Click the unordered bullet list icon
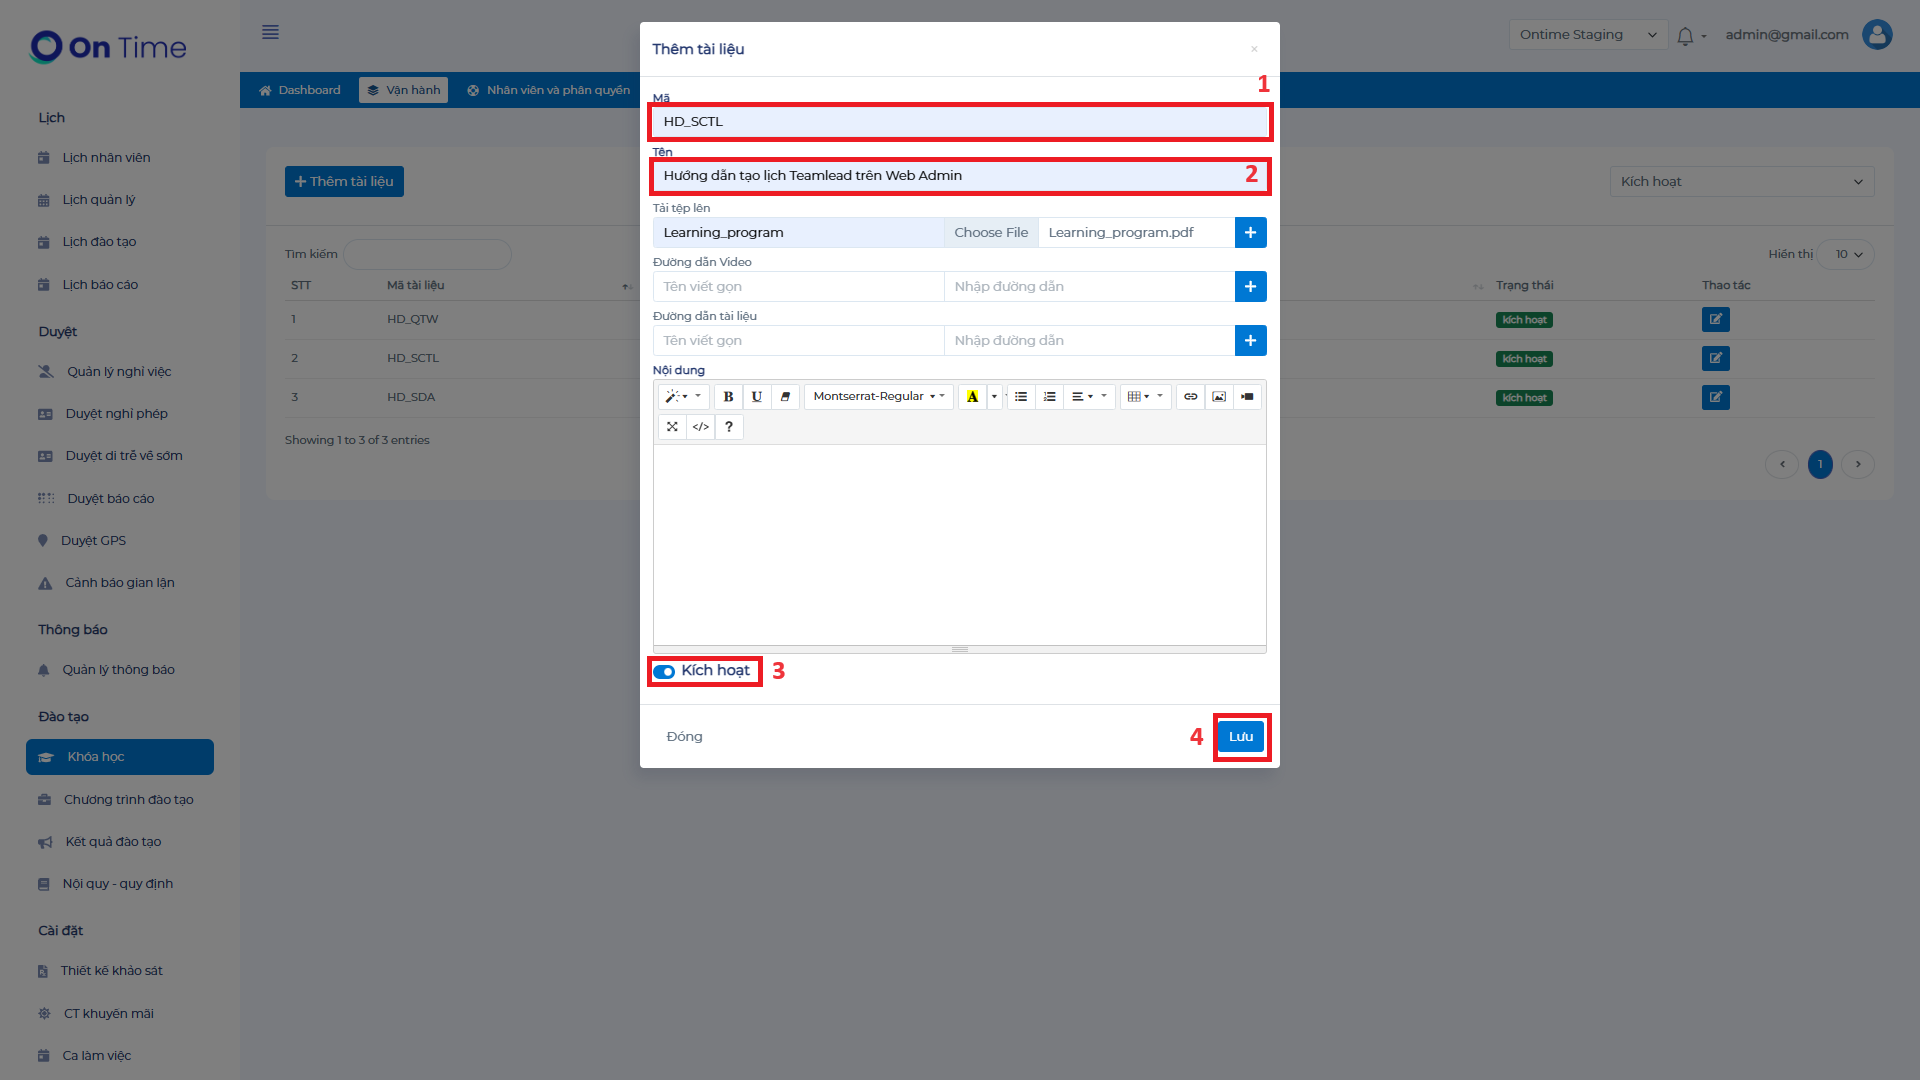1920x1080 pixels. (x=1021, y=397)
